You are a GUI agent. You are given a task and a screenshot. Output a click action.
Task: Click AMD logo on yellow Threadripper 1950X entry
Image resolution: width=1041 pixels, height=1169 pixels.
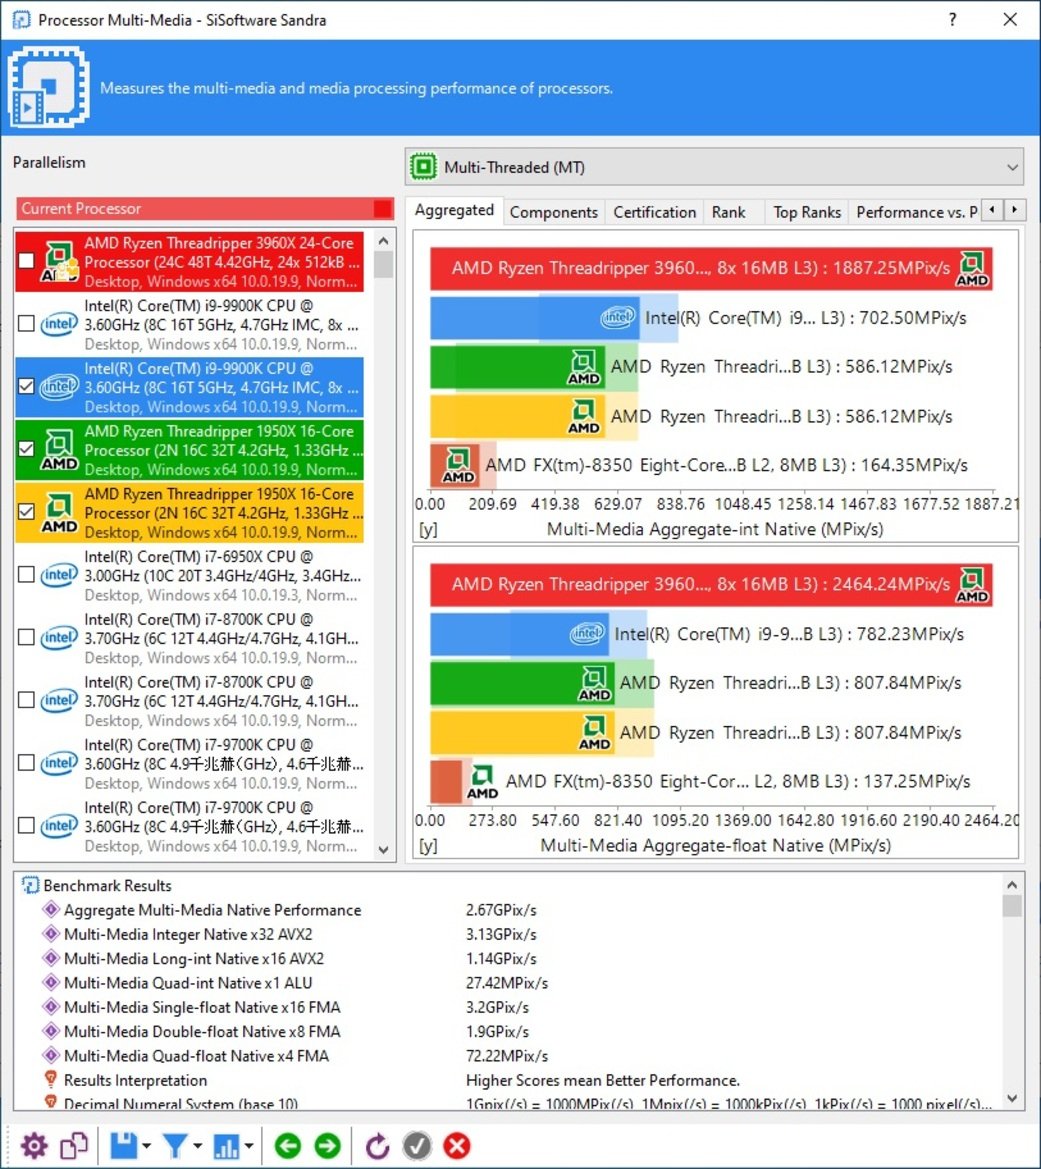click(59, 511)
